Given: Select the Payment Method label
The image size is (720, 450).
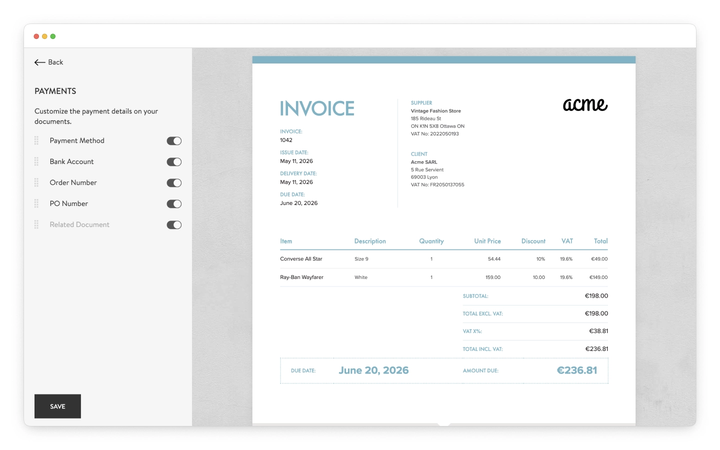Looking at the screenshot, I should (x=77, y=141).
